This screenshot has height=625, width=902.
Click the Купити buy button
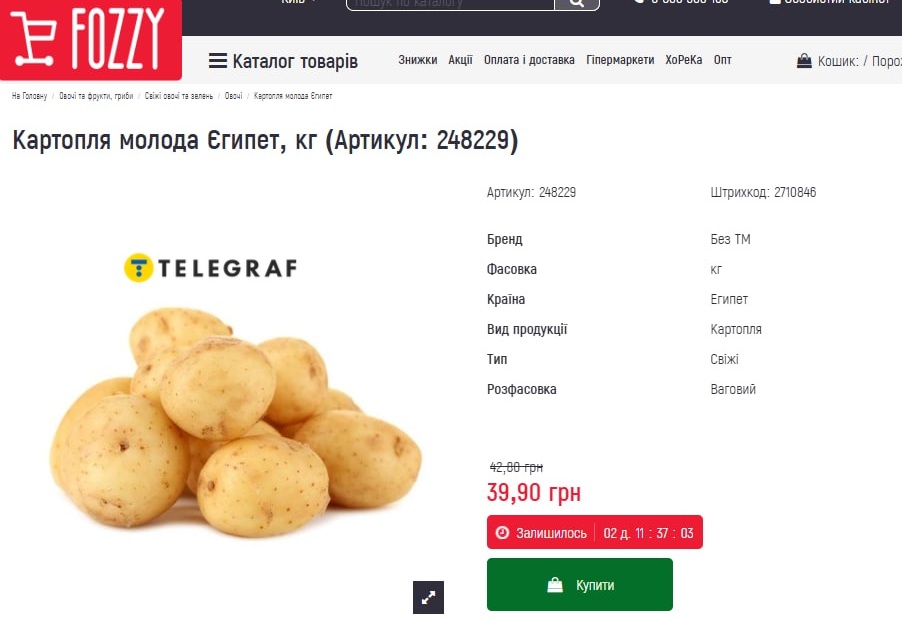click(x=579, y=585)
